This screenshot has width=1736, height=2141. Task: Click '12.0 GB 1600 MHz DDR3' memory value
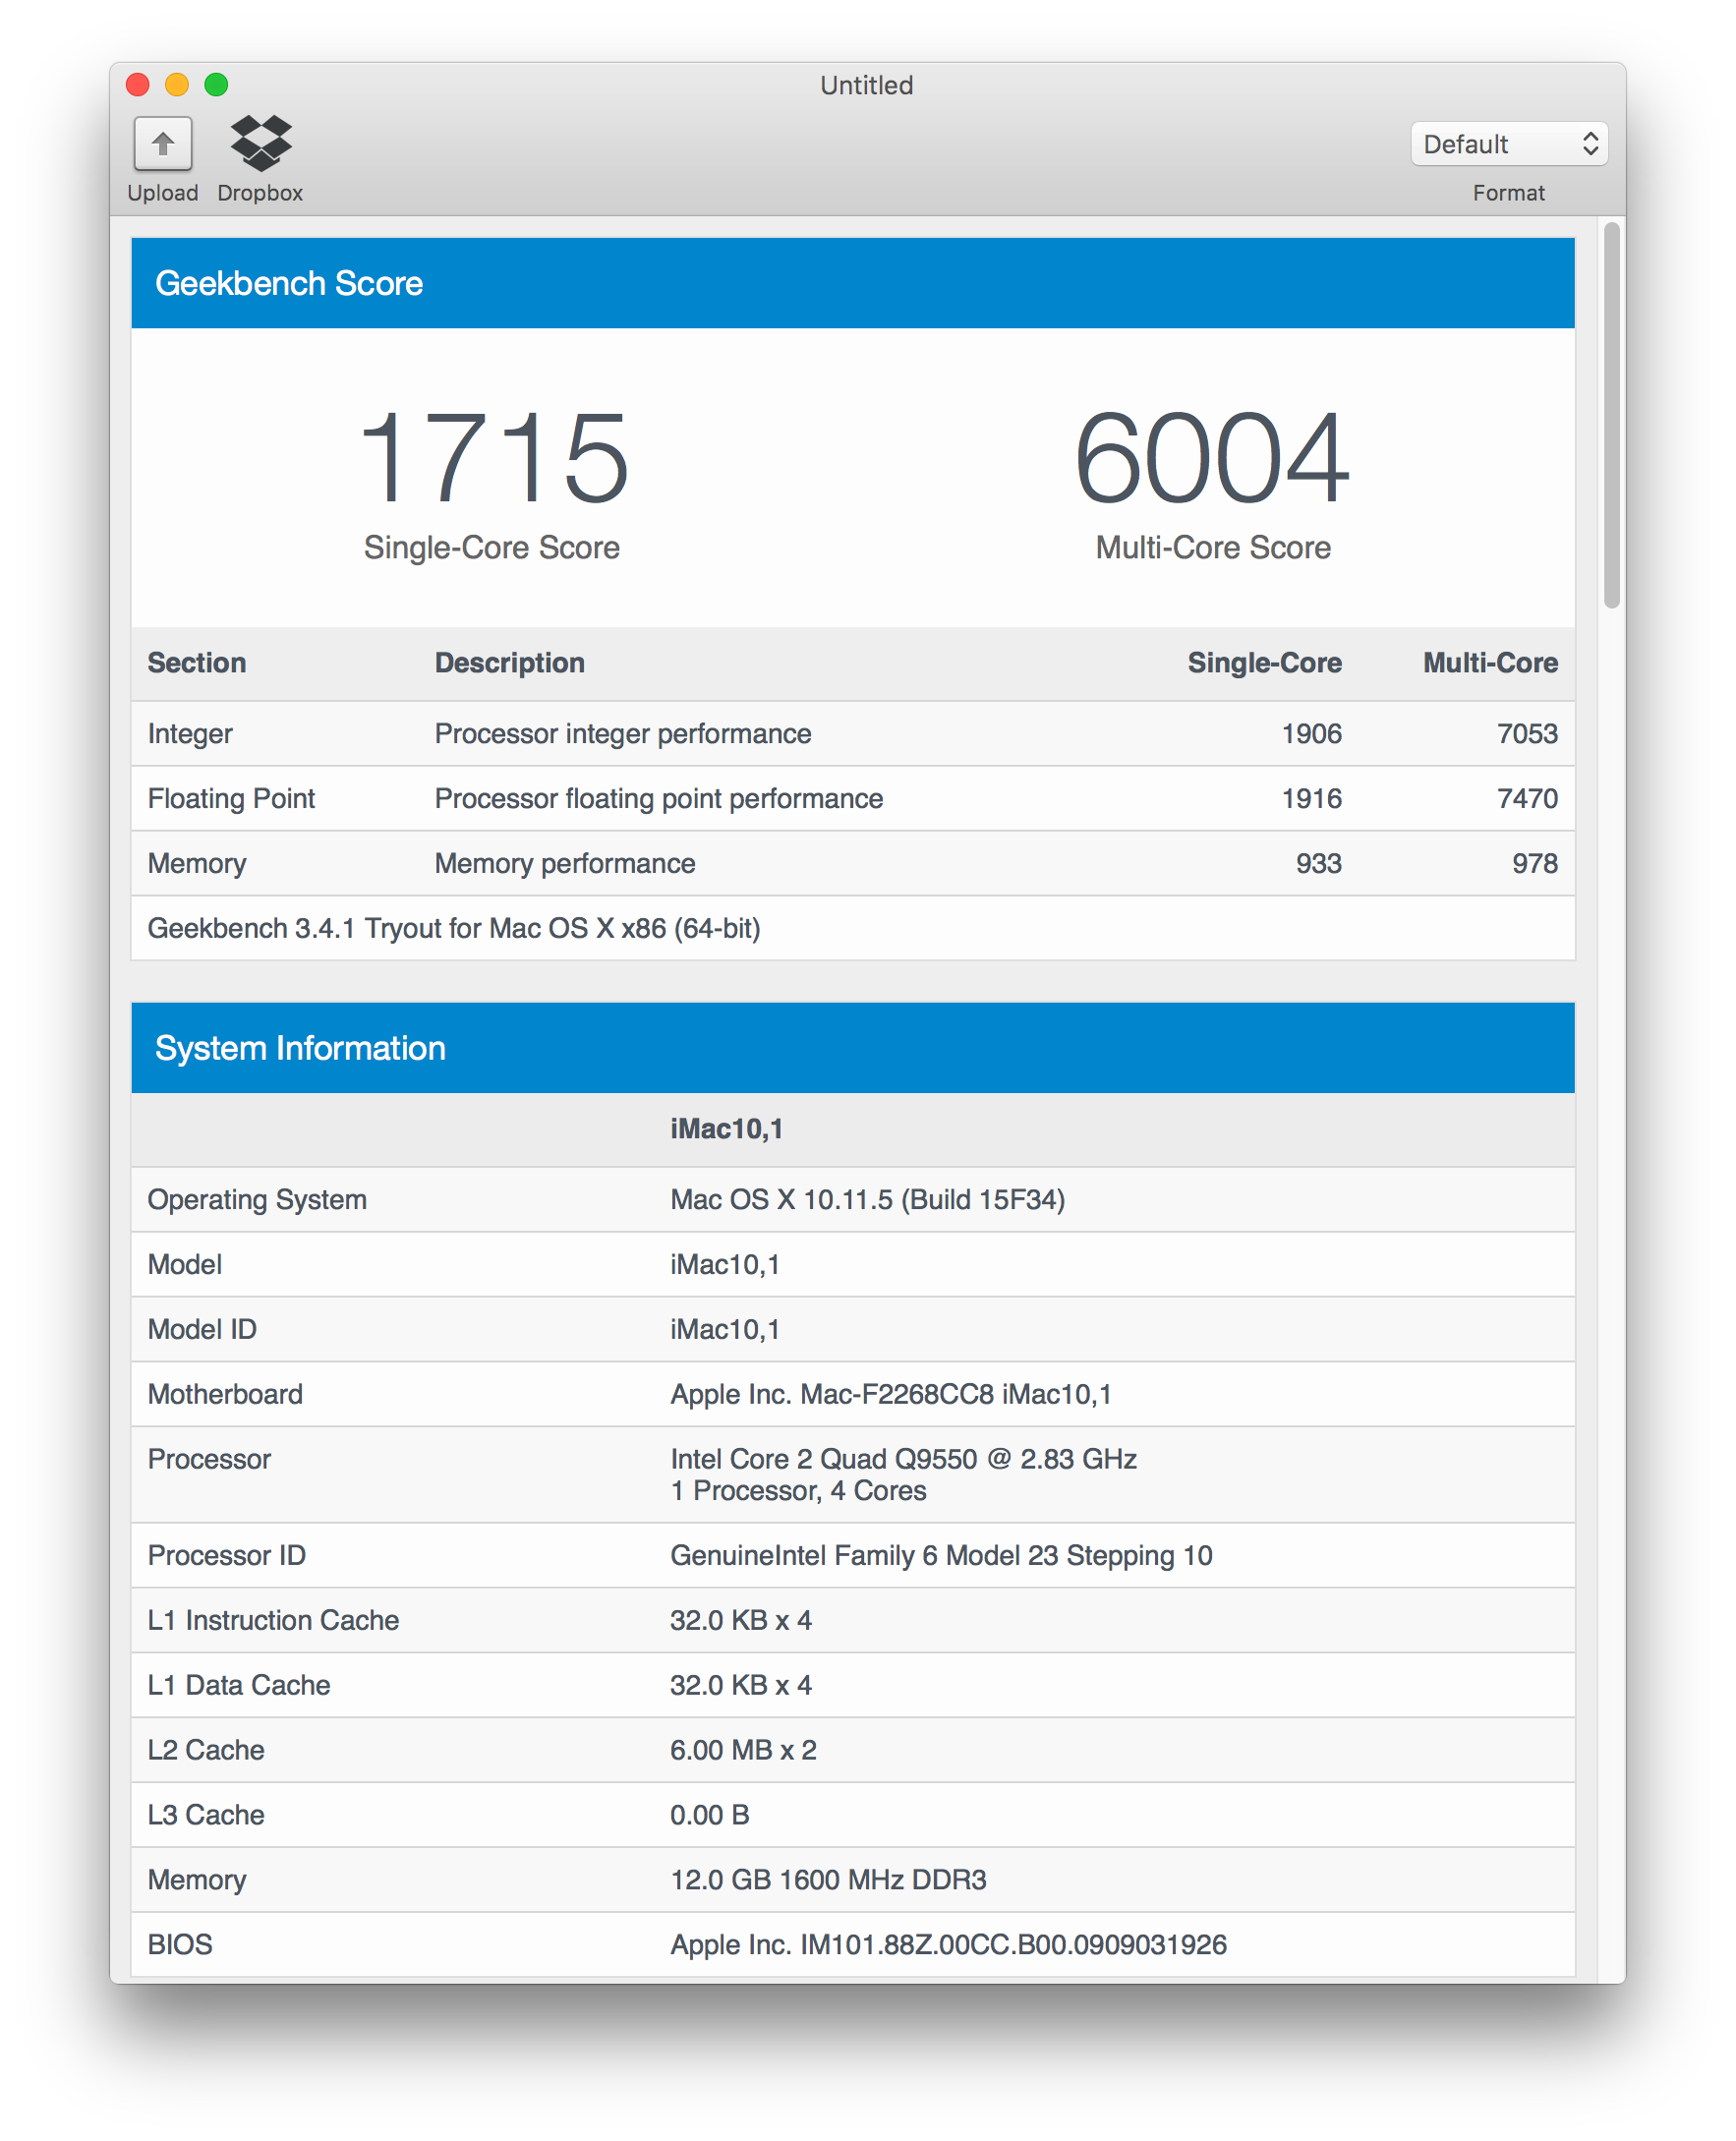828,1880
